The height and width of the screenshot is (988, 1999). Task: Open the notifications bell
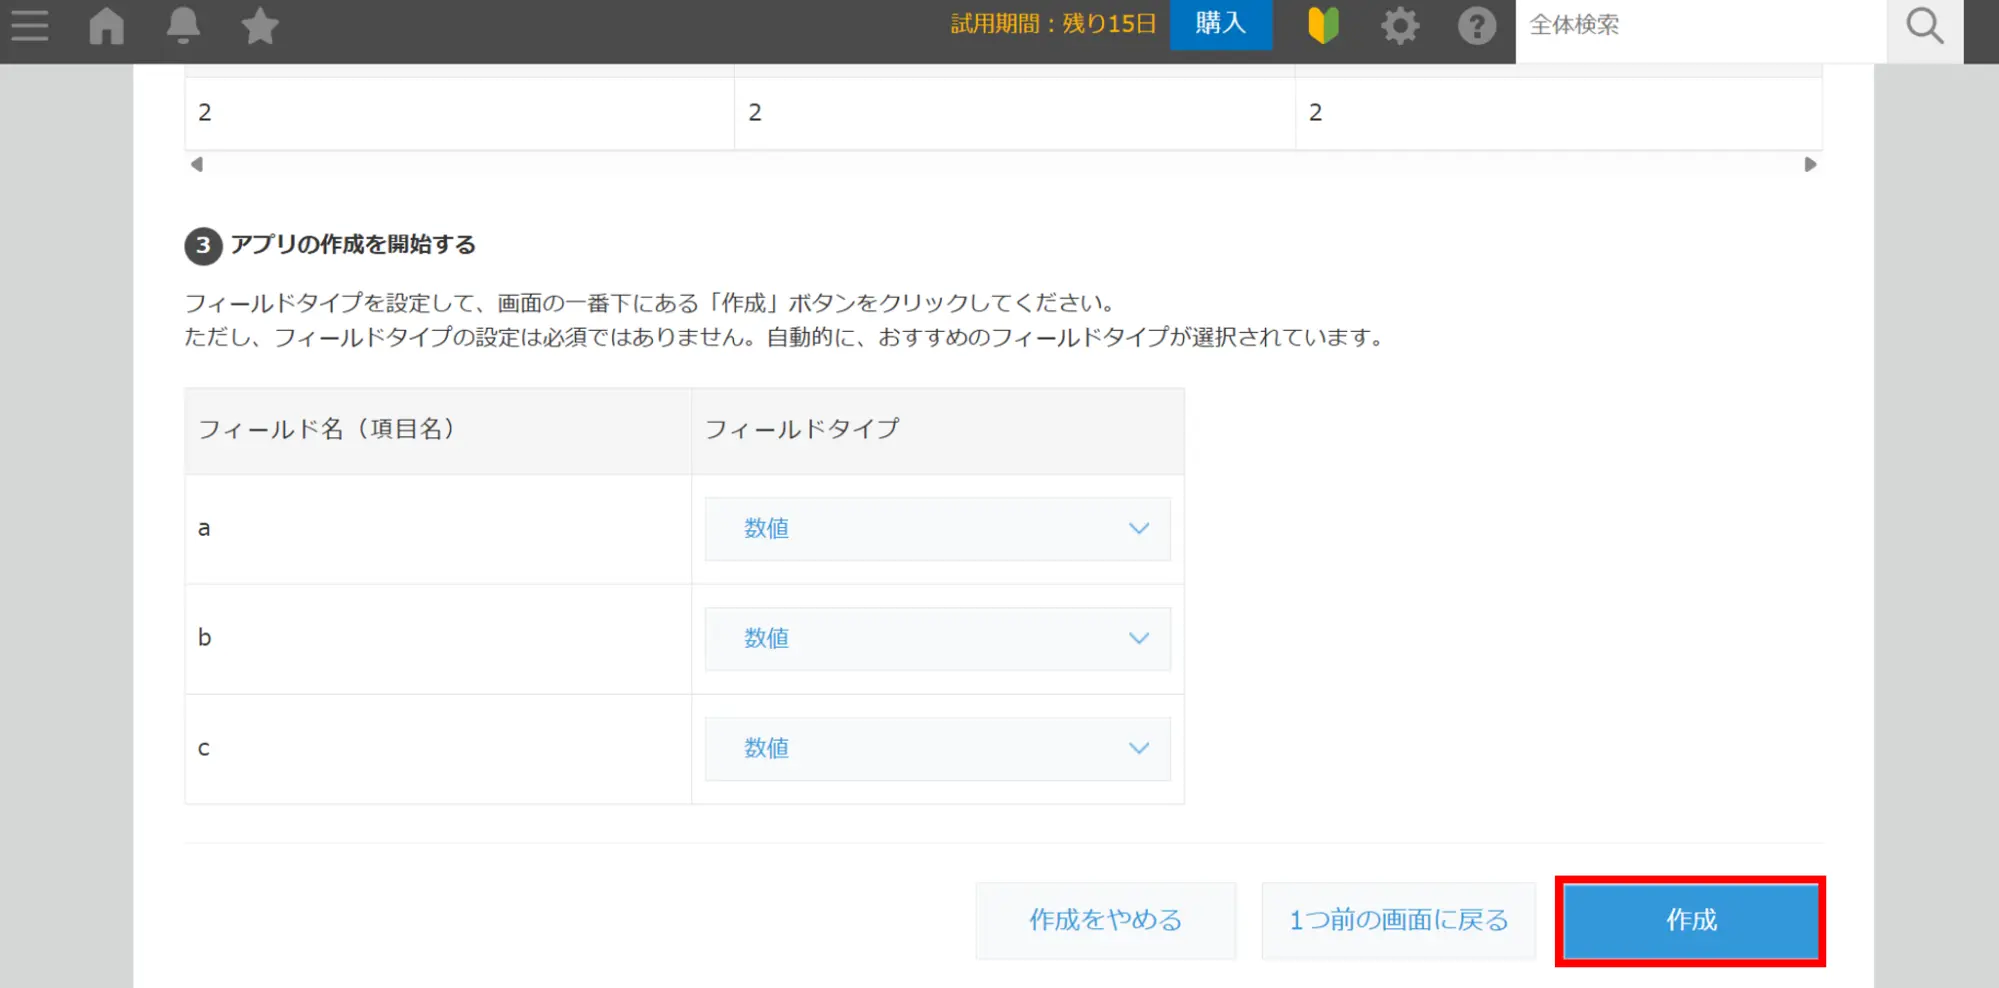pyautogui.click(x=183, y=25)
